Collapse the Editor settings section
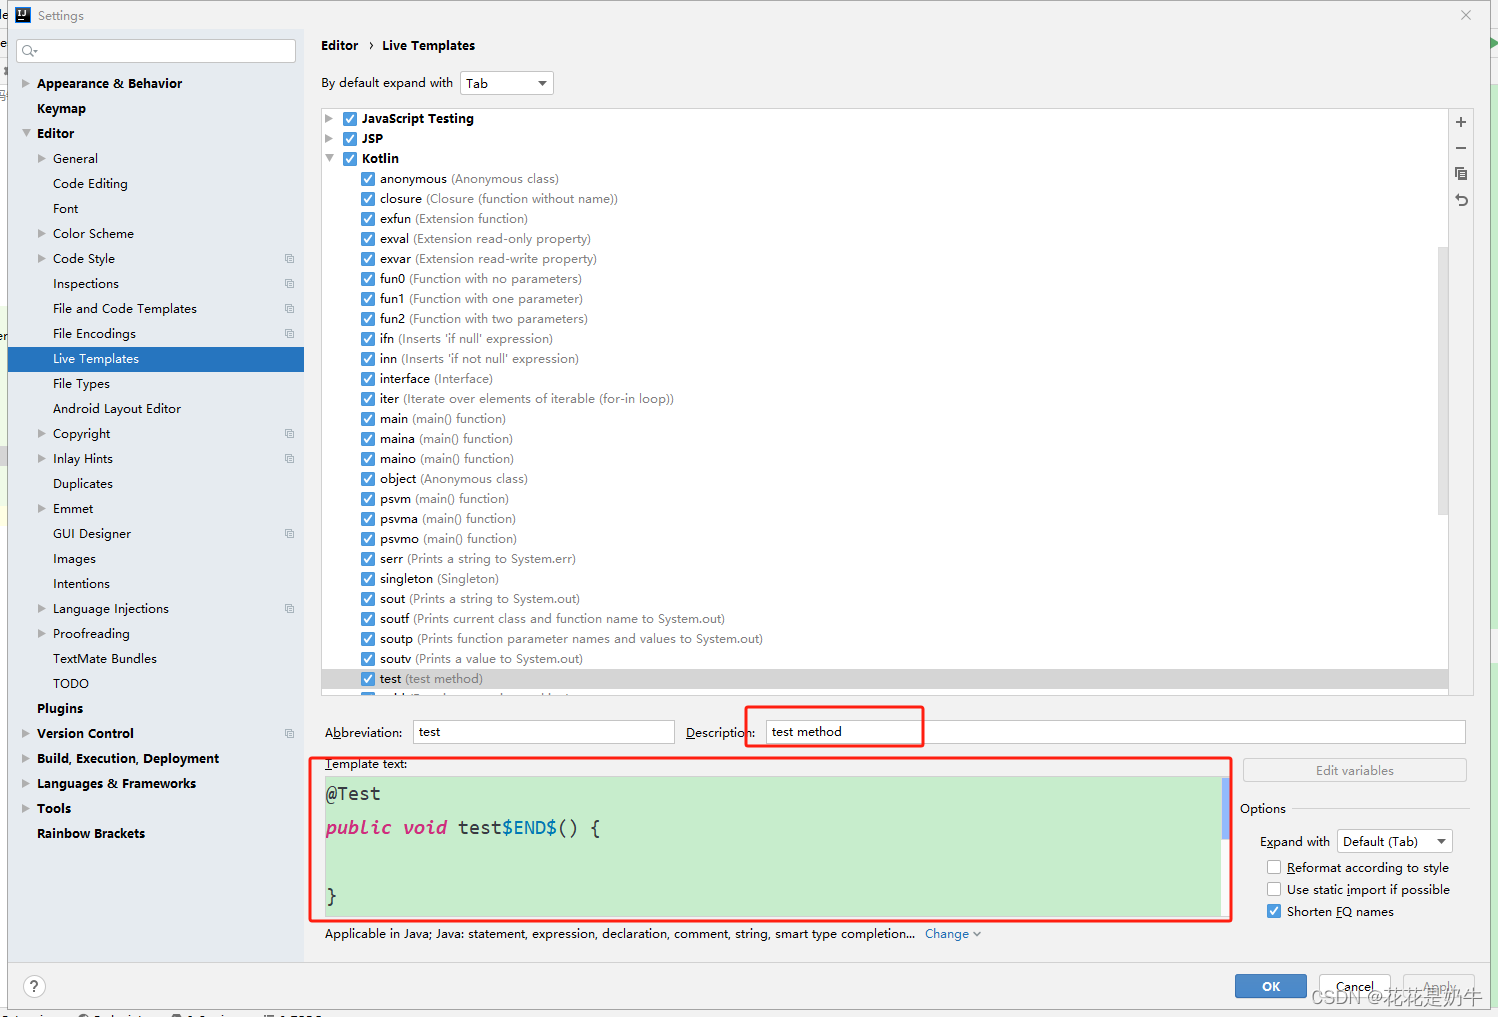 [26, 134]
